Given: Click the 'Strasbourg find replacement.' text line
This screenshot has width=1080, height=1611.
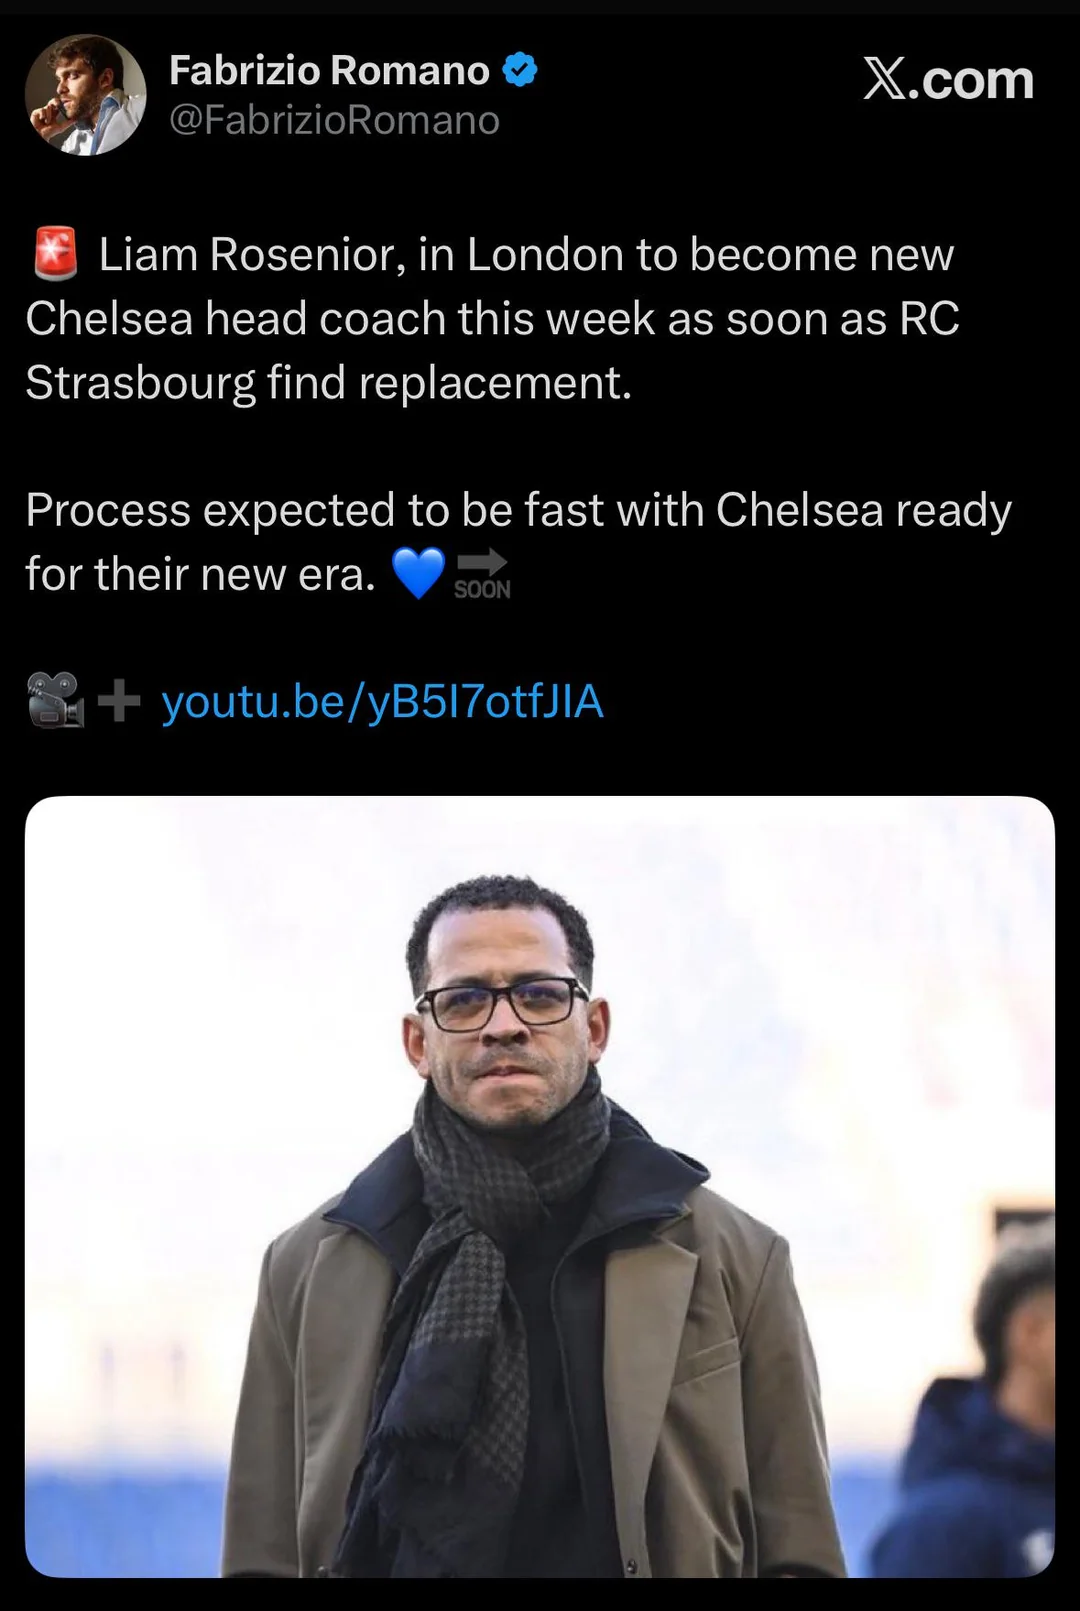Looking at the screenshot, I should click(329, 383).
